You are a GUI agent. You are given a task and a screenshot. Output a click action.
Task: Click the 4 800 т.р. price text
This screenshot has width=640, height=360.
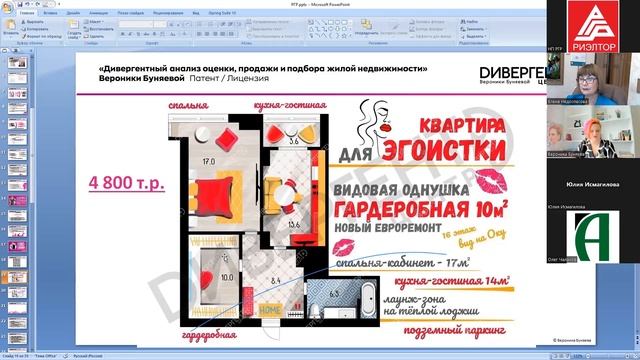click(127, 182)
